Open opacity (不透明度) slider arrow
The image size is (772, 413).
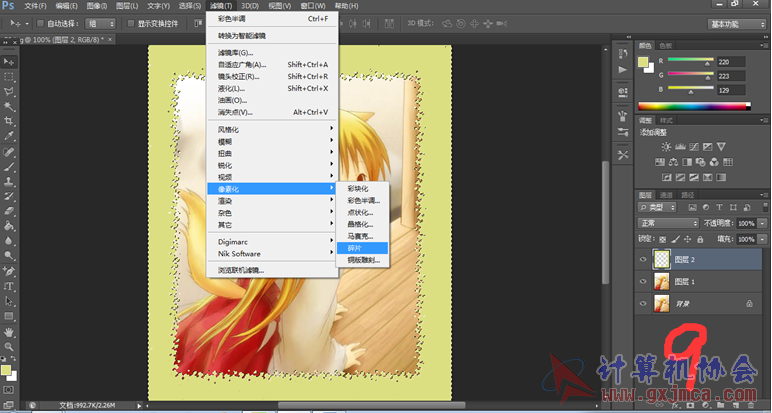pos(762,223)
